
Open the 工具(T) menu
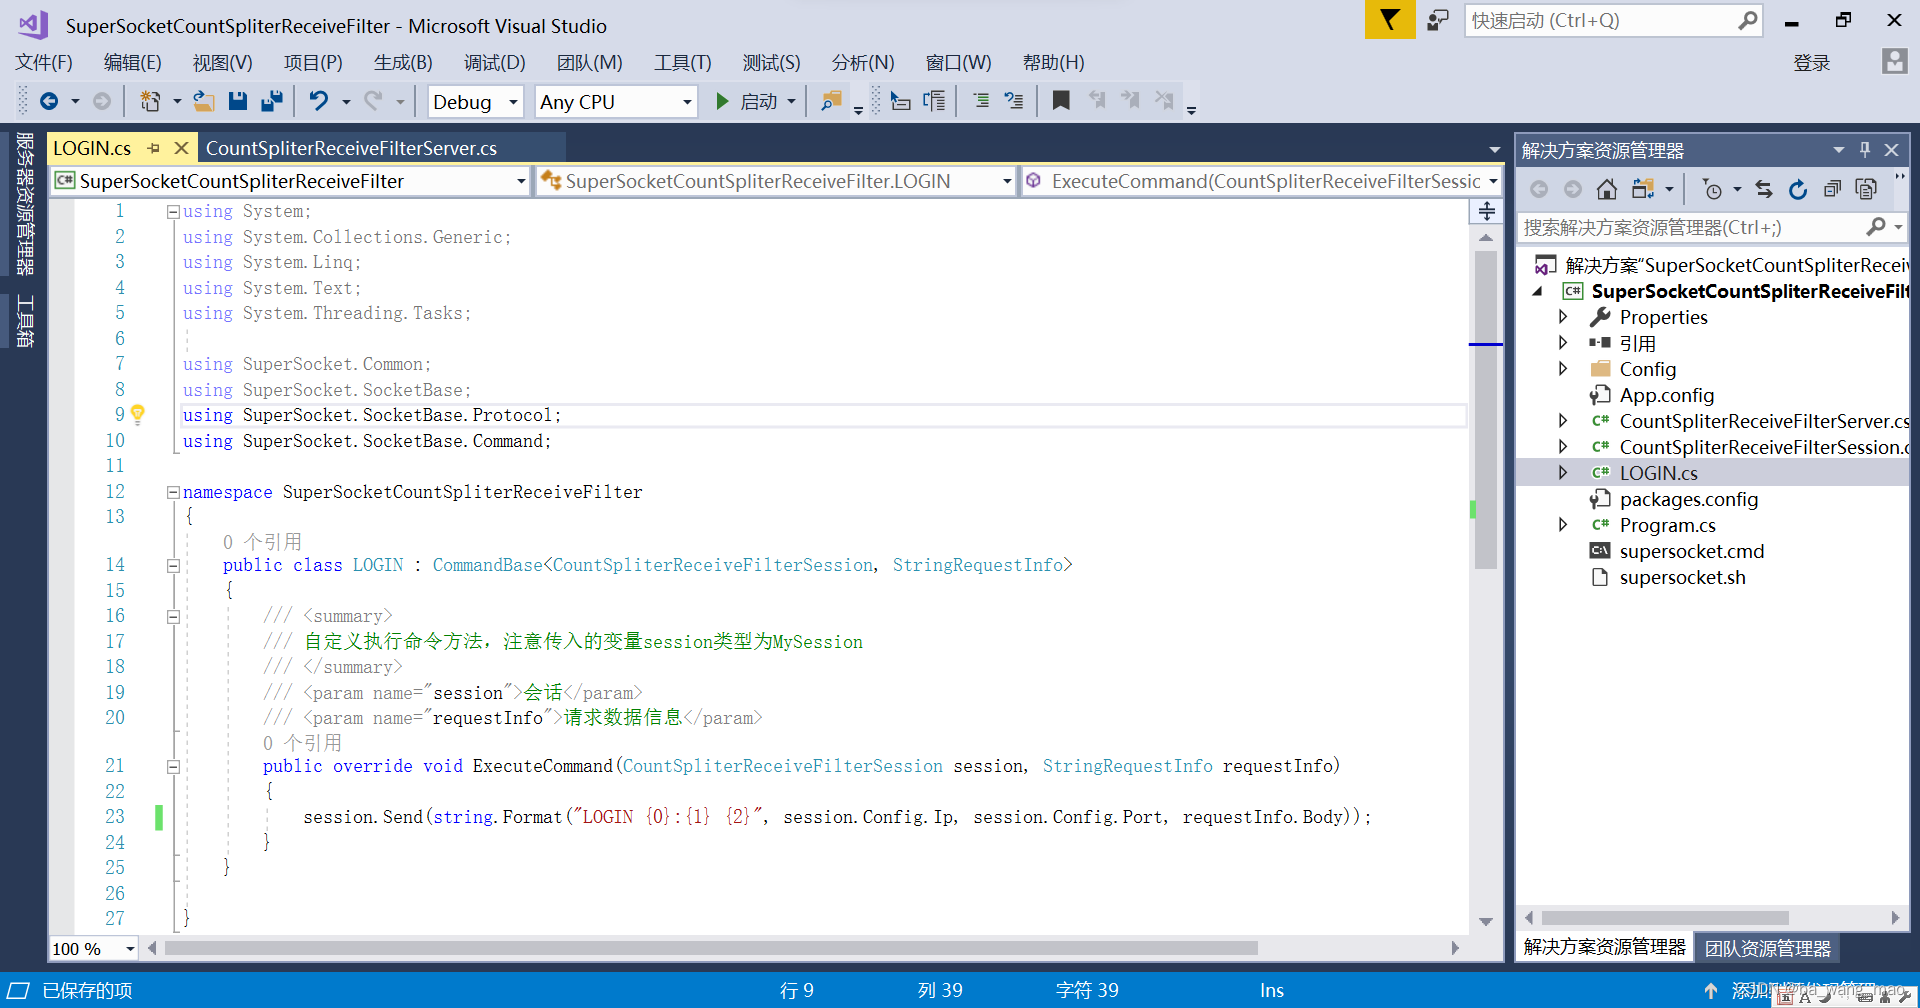coord(683,62)
